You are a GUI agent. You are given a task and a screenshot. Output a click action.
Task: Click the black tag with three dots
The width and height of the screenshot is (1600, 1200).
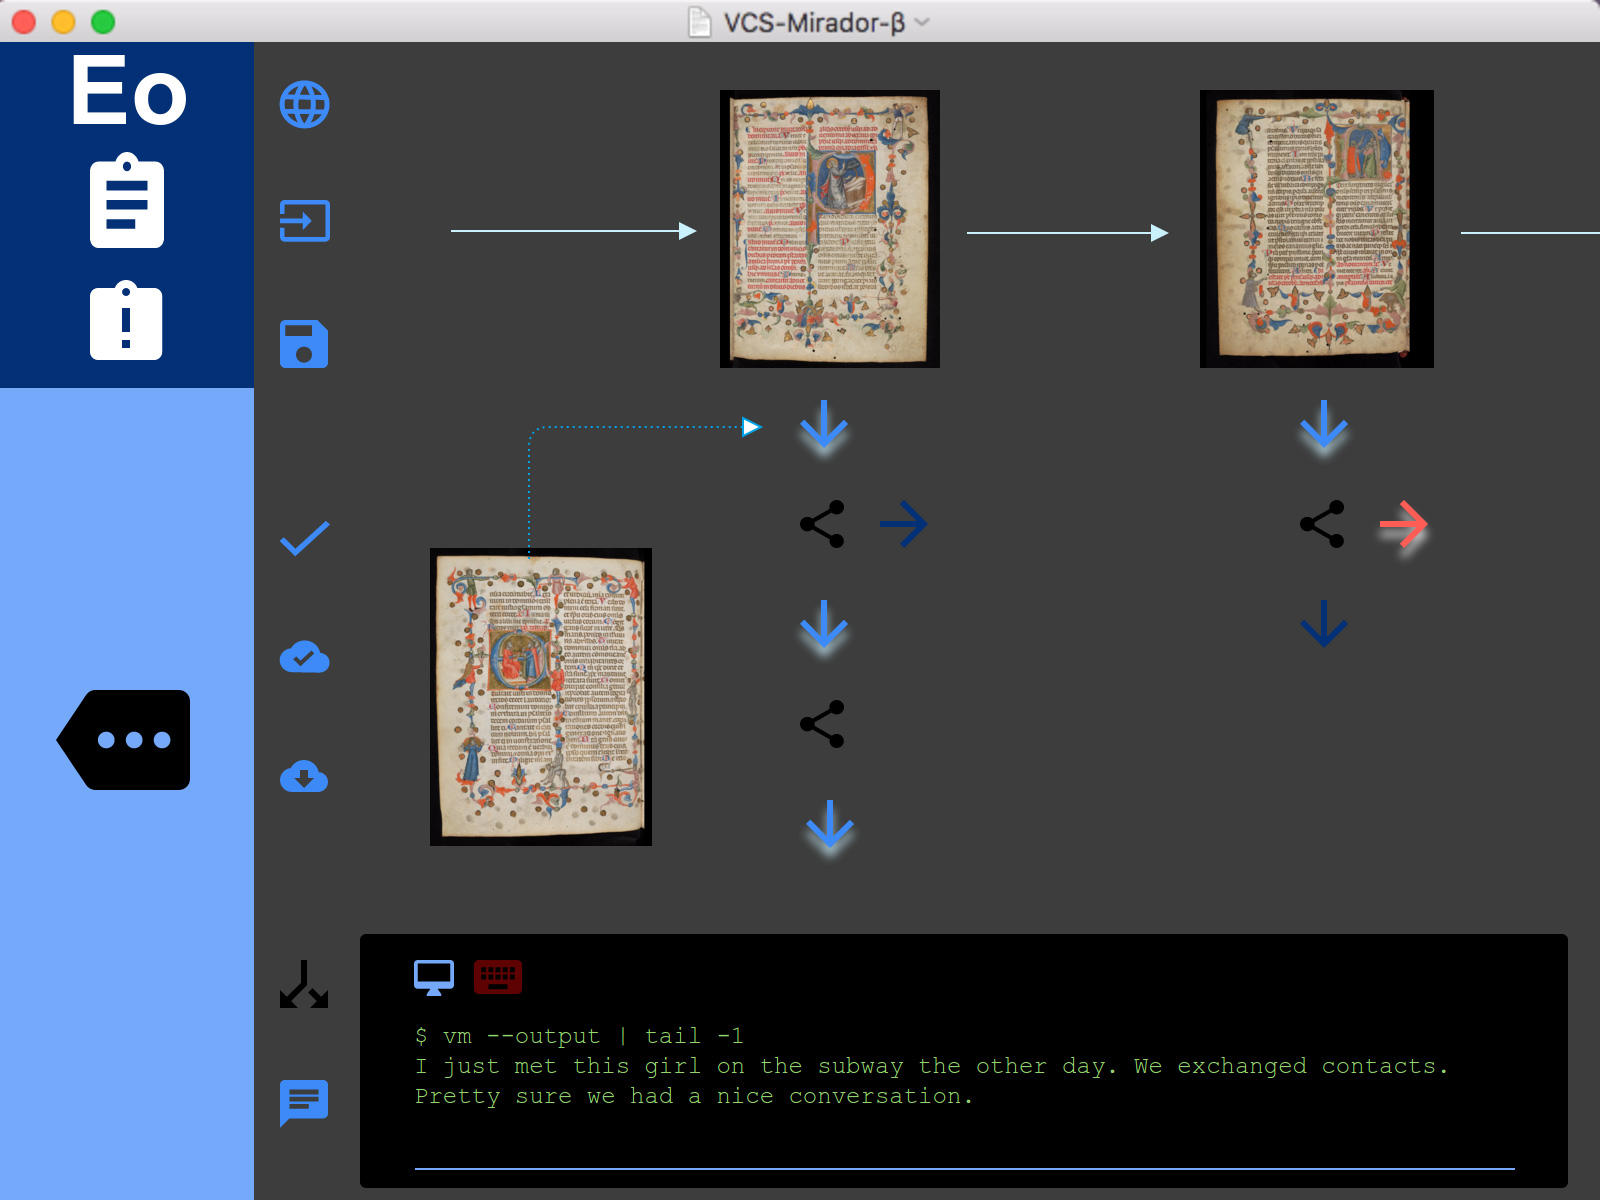pyautogui.click(x=123, y=740)
